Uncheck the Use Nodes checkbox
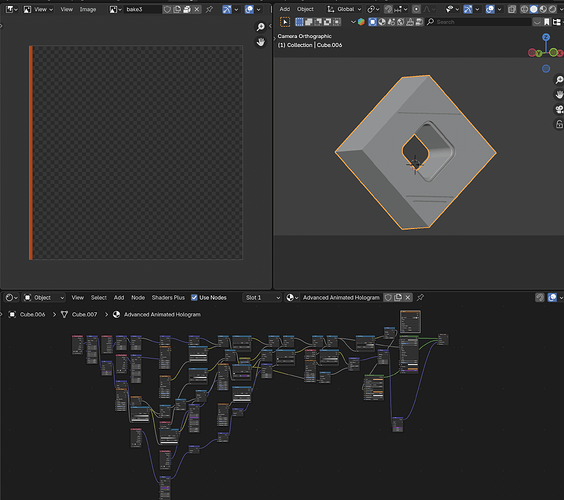This screenshot has height=500, width=564. [x=194, y=297]
